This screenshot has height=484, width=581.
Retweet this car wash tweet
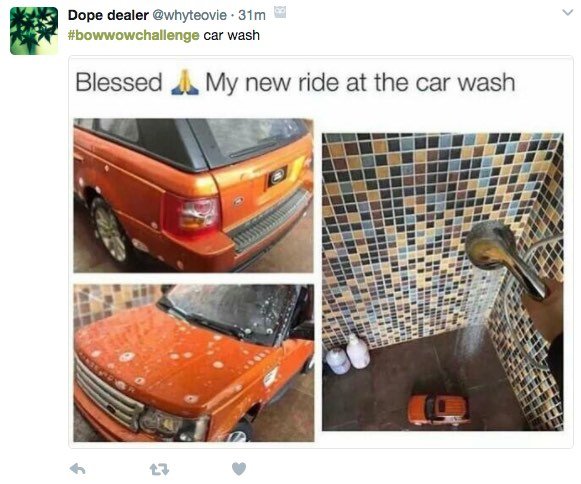159,470
